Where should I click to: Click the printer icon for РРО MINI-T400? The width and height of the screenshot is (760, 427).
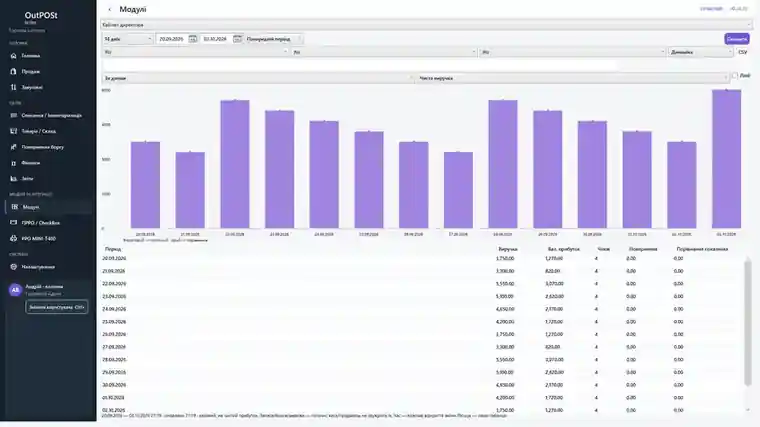[14, 238]
